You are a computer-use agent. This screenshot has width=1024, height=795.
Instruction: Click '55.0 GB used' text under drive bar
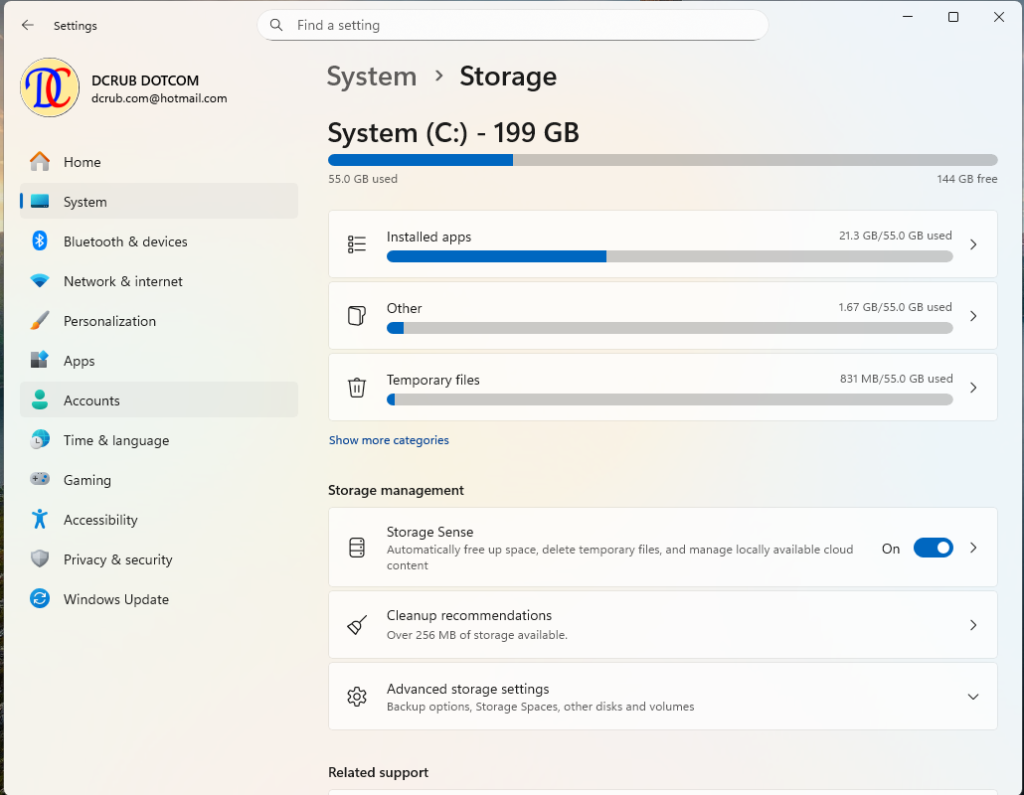pos(362,178)
